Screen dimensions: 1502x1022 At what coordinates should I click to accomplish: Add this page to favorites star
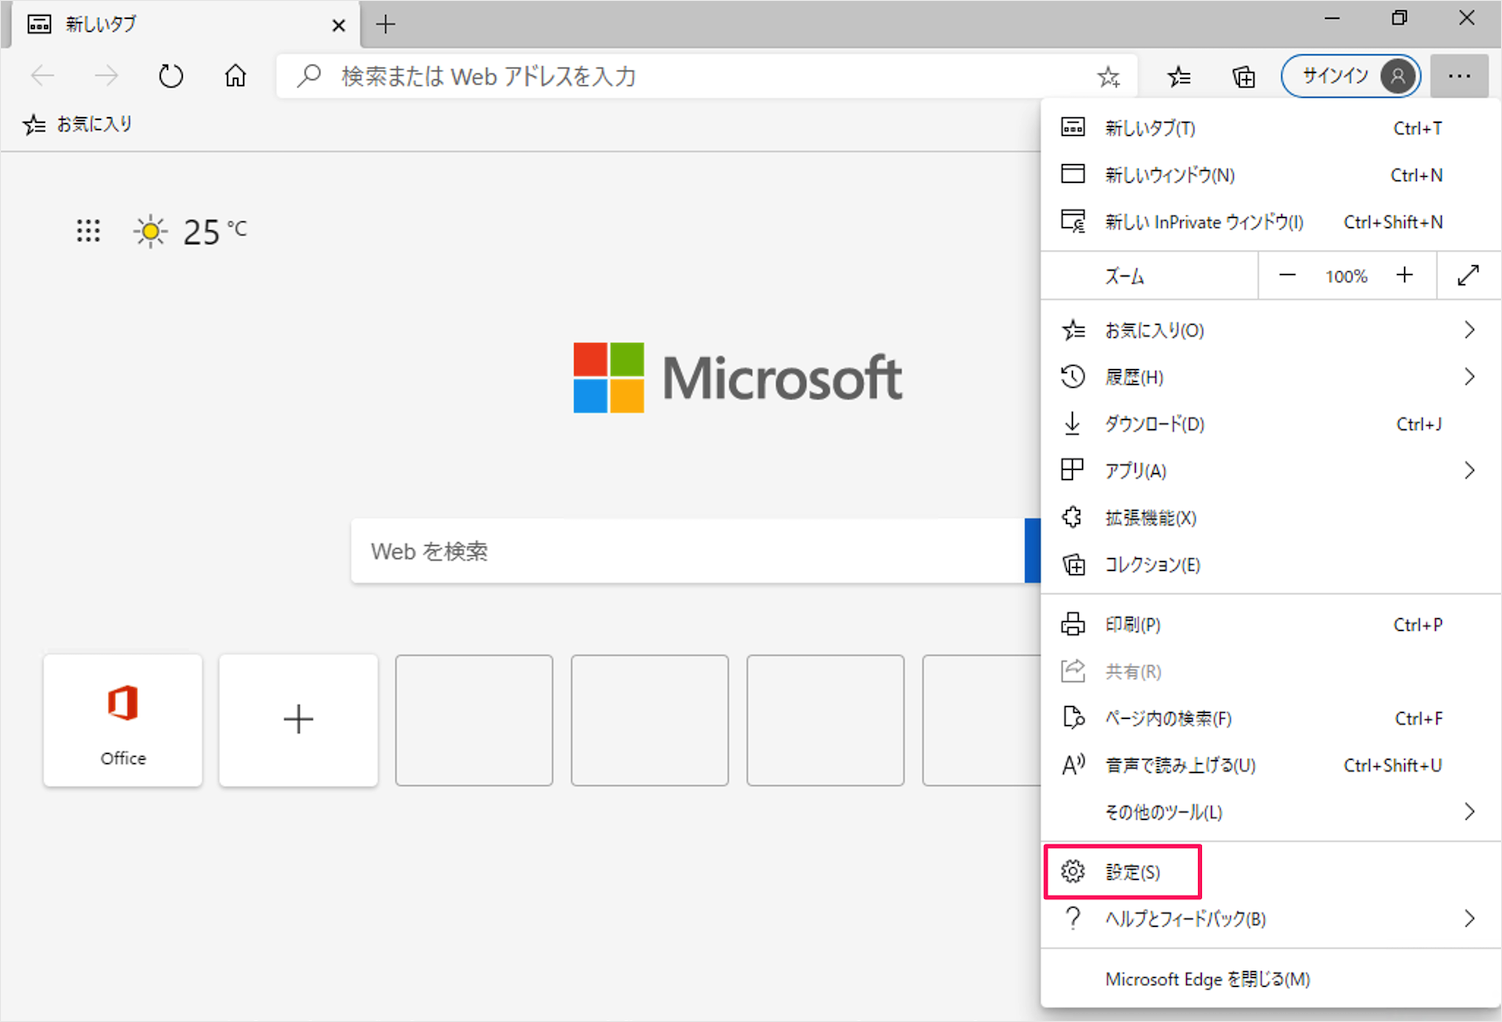[1108, 77]
